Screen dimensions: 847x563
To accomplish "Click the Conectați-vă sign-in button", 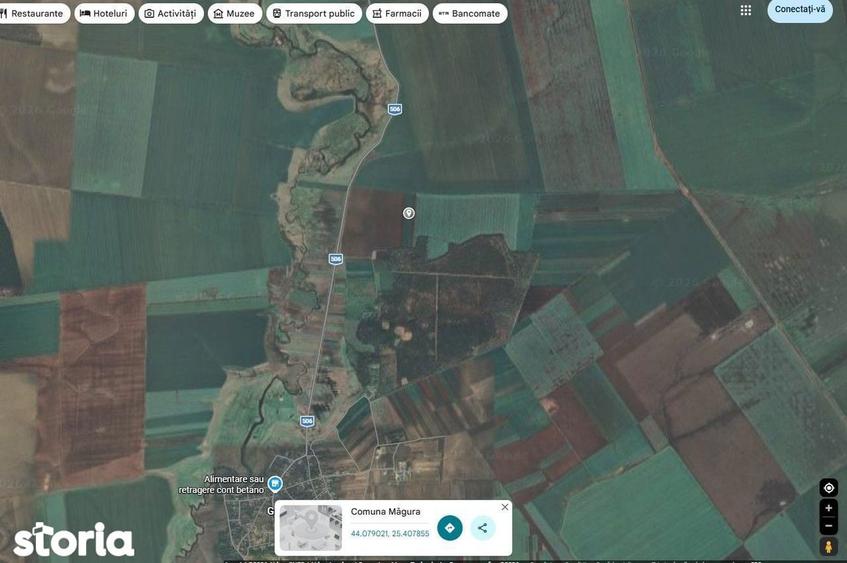I will 800,10.
